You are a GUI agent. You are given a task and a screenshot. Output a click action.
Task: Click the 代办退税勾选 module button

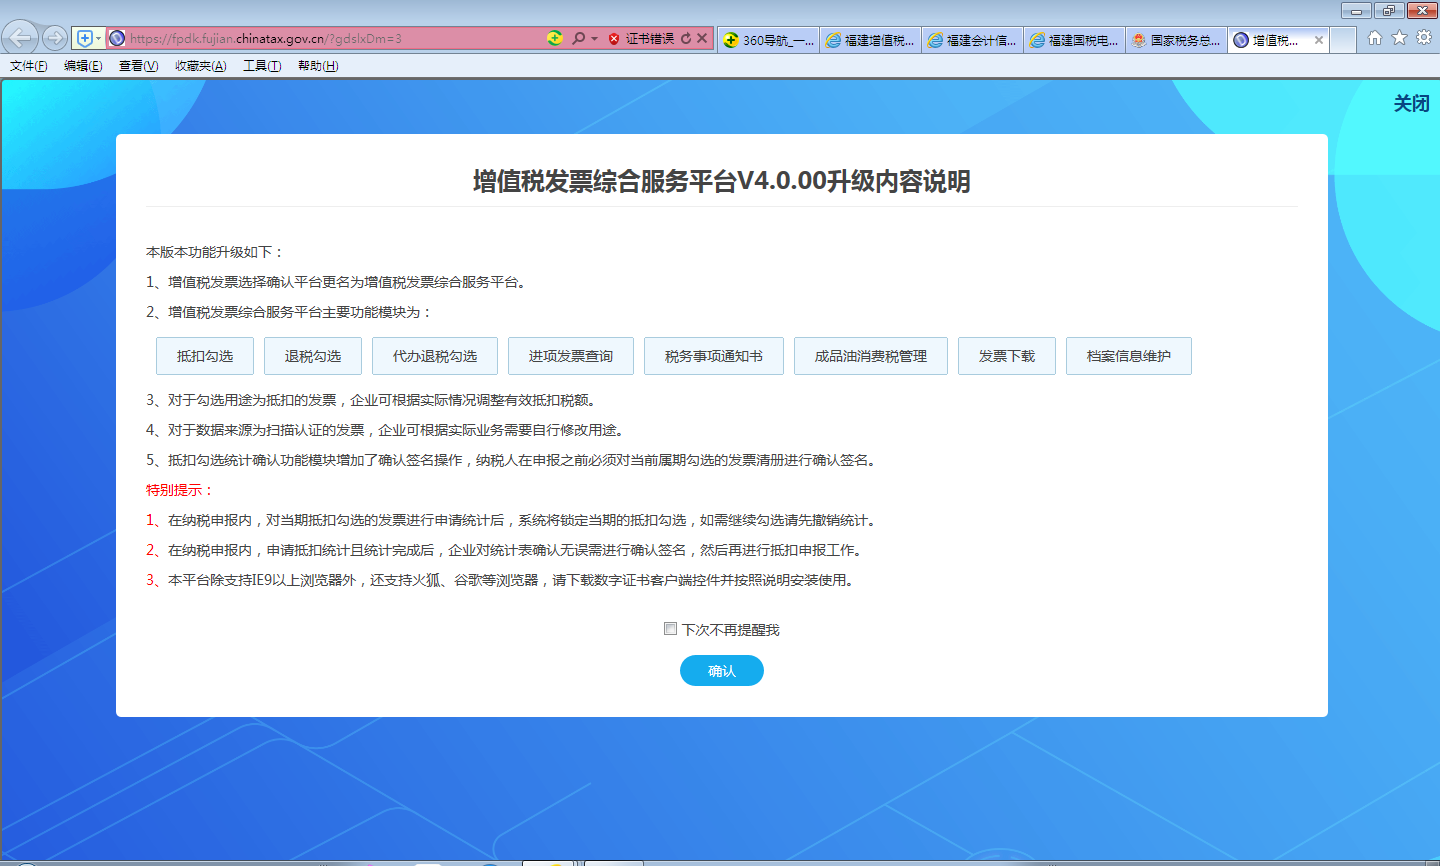(435, 356)
